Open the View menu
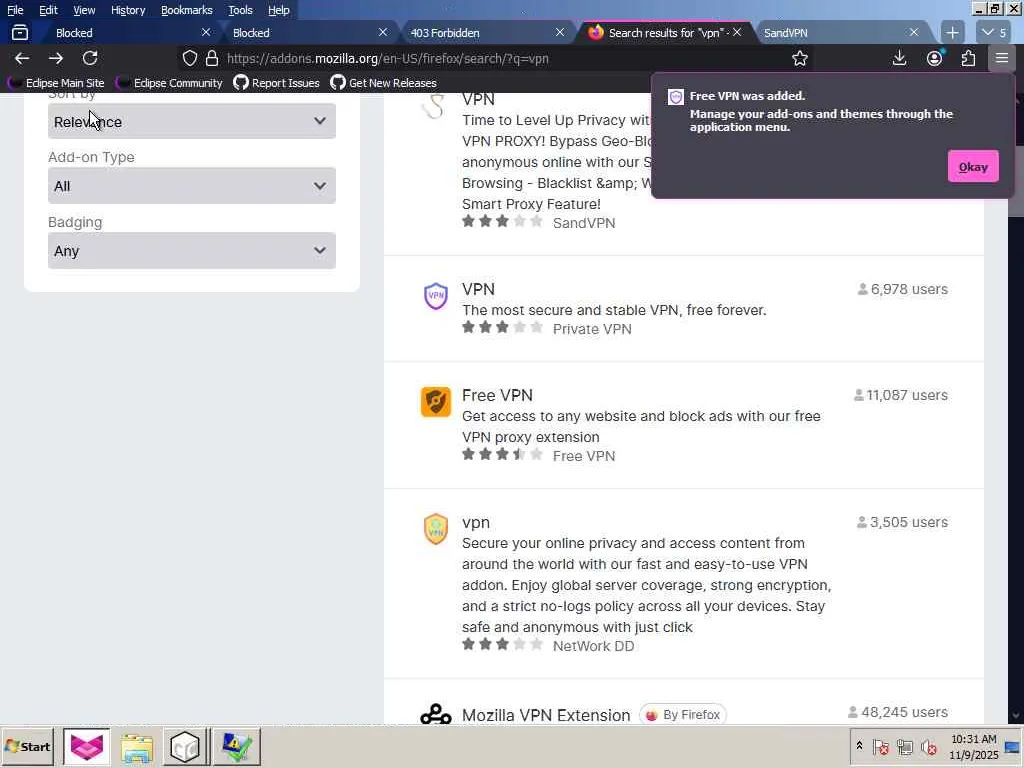Screen dimensions: 1024x768 [x=84, y=10]
